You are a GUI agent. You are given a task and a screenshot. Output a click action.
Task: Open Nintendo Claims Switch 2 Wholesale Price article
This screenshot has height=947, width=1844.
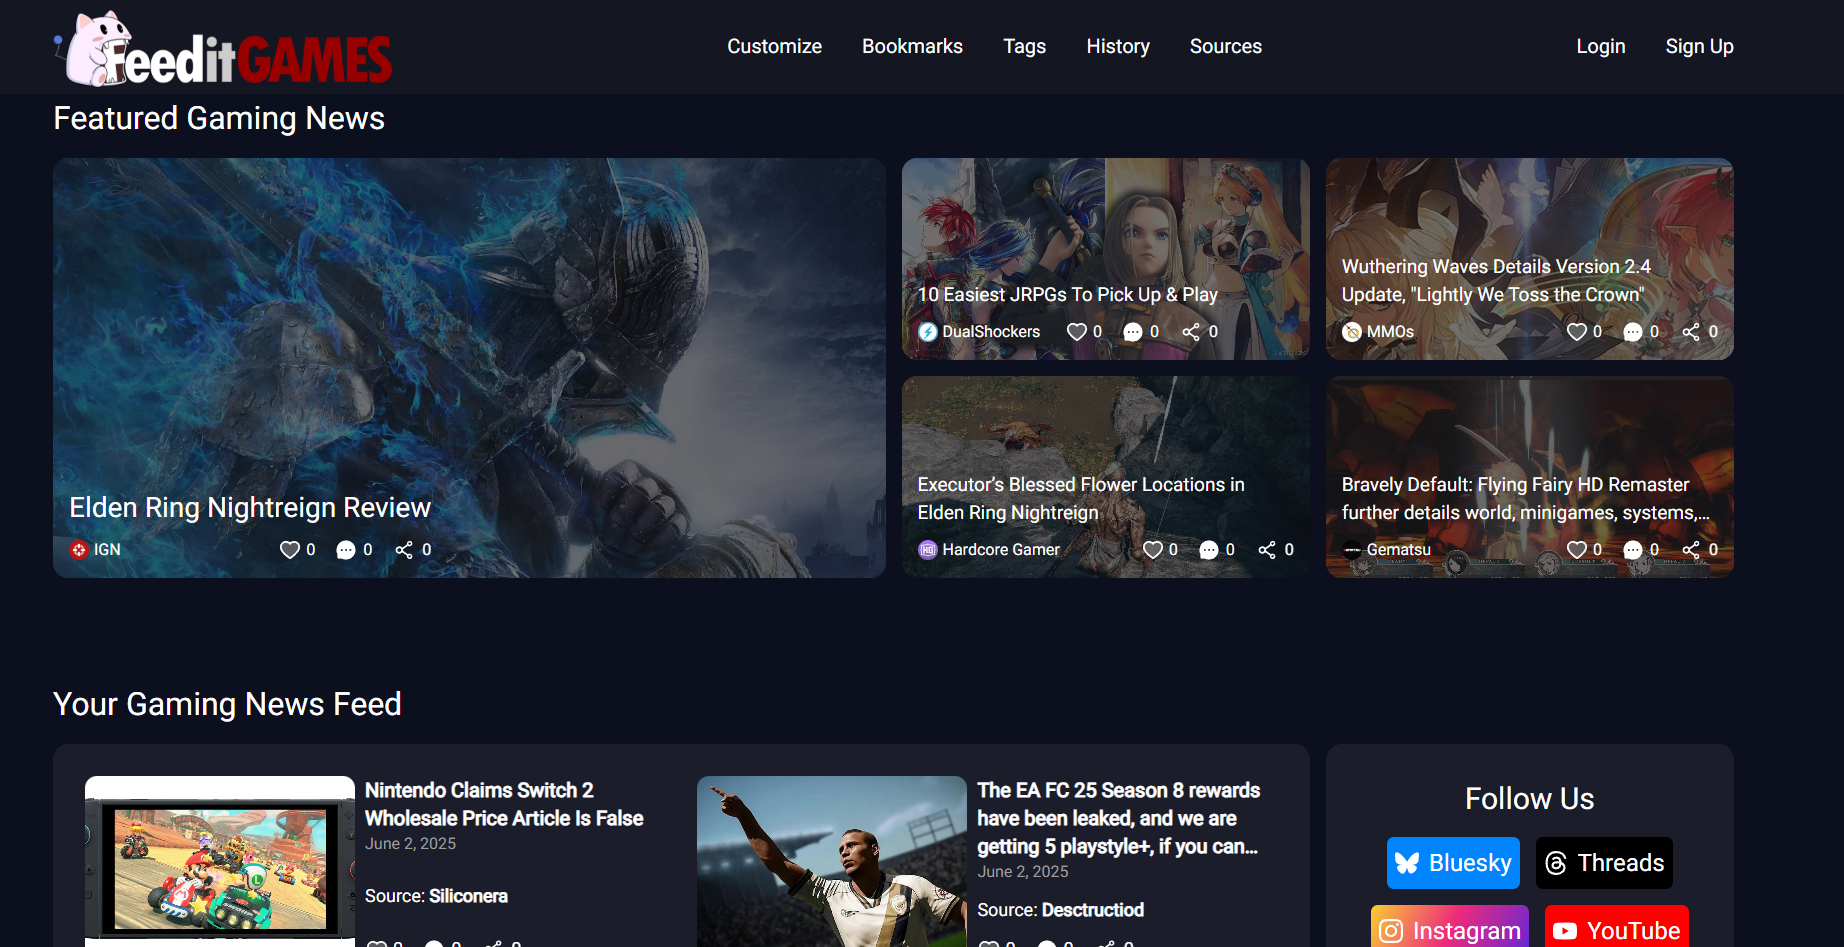(504, 804)
